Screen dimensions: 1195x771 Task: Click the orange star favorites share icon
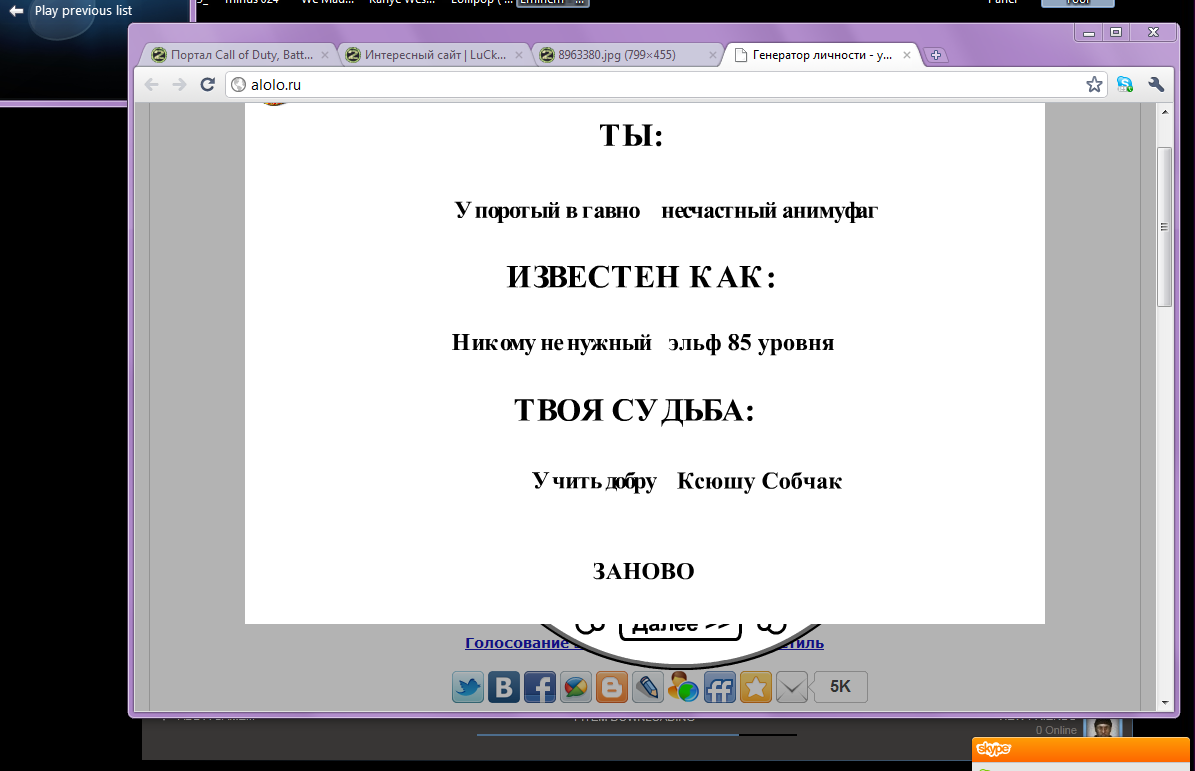[x=755, y=687]
